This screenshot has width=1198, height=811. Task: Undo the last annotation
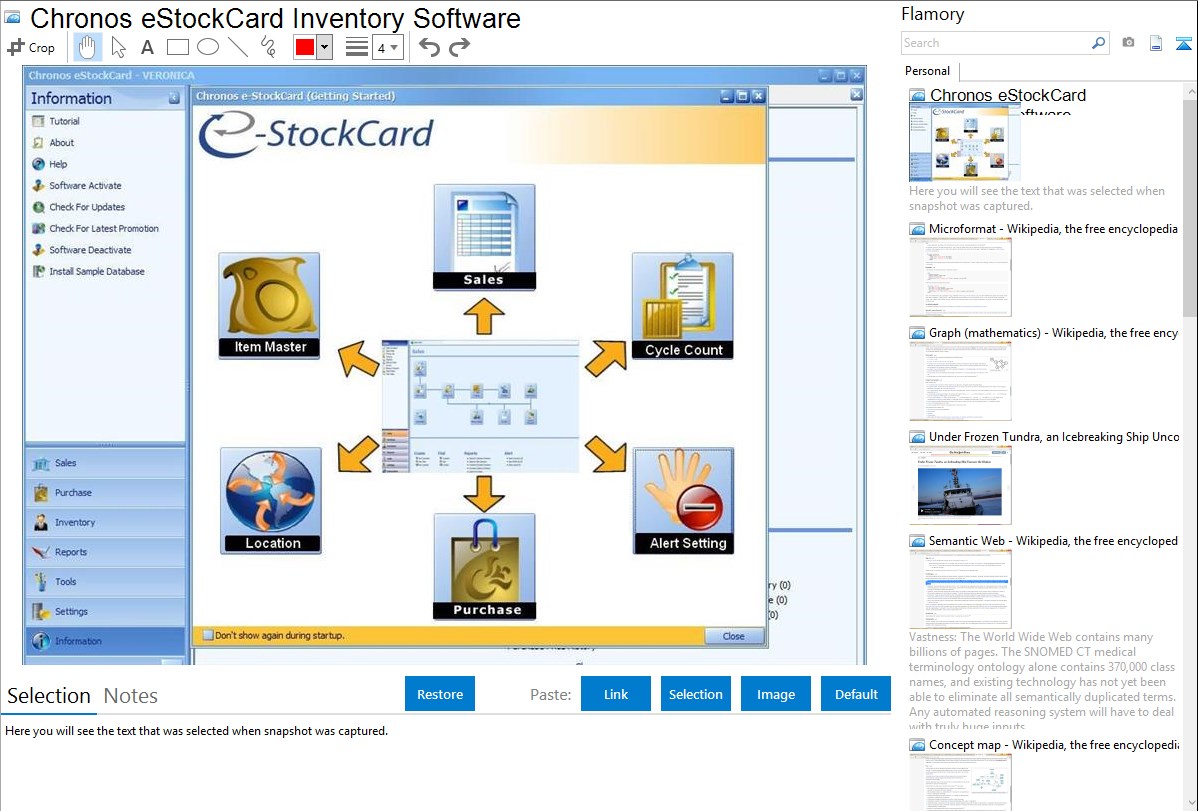(x=429, y=47)
